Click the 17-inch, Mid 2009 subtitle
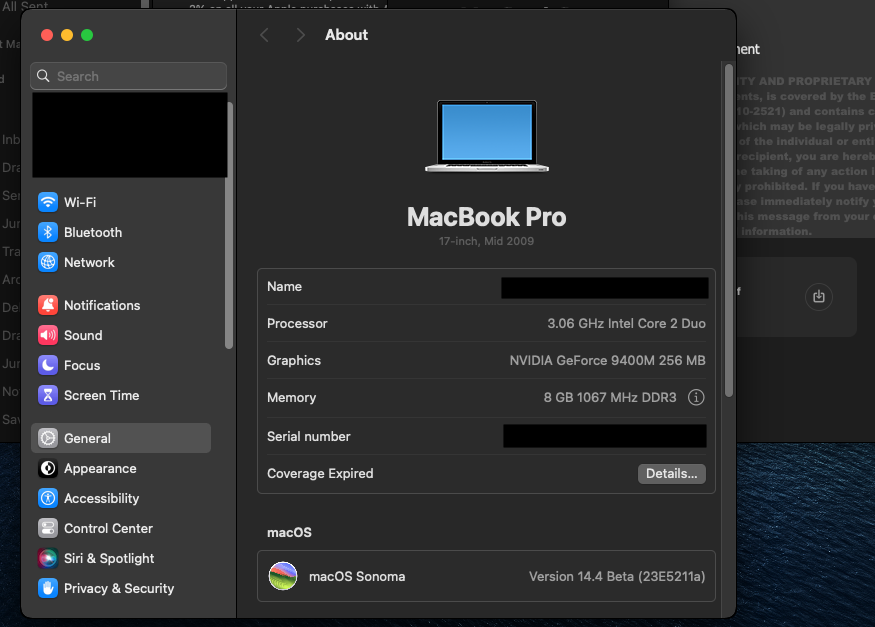Image resolution: width=875 pixels, height=627 pixels. pyautogui.click(x=486, y=242)
